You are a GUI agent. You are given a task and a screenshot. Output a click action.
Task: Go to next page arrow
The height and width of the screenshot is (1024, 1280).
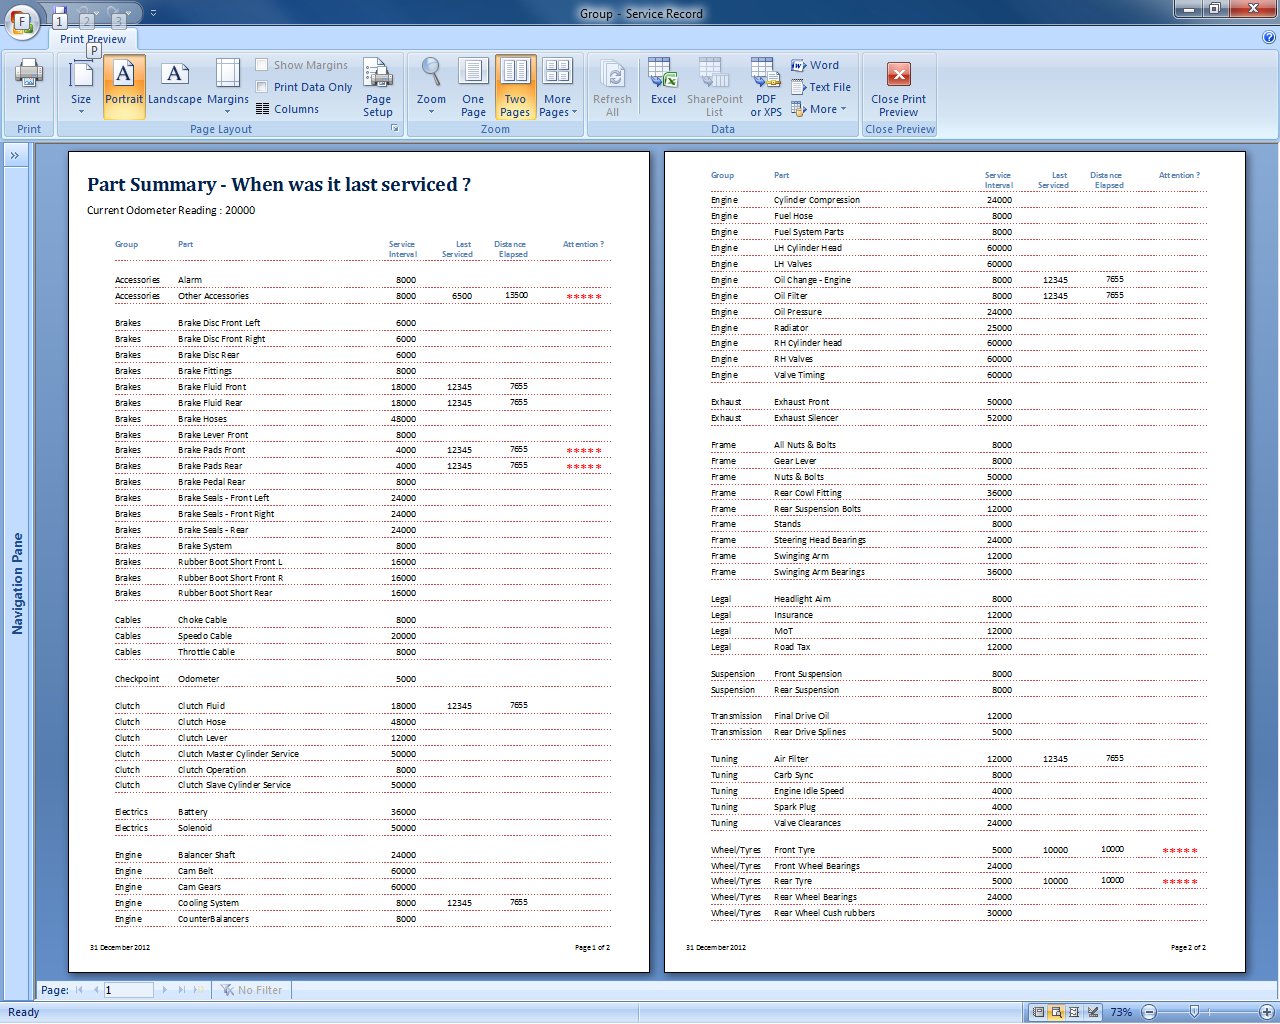[165, 990]
